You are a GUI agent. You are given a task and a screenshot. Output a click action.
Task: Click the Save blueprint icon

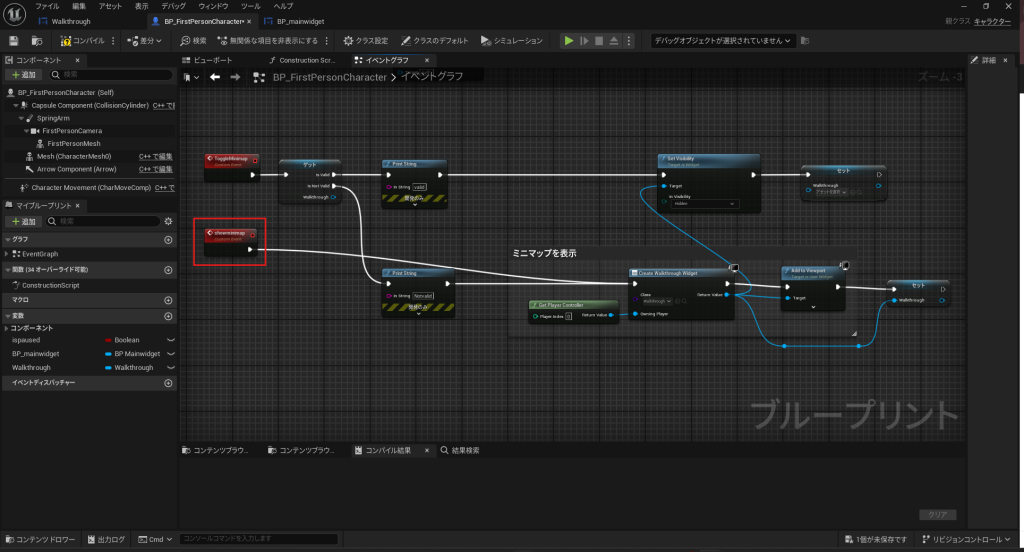pos(14,41)
